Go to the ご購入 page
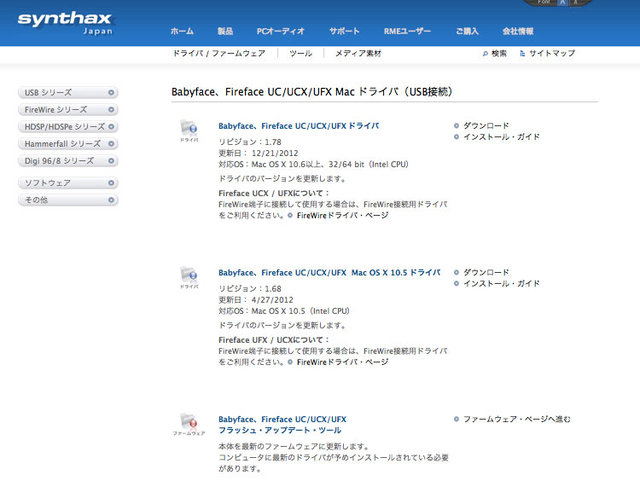The image size is (640, 504). pos(467,31)
